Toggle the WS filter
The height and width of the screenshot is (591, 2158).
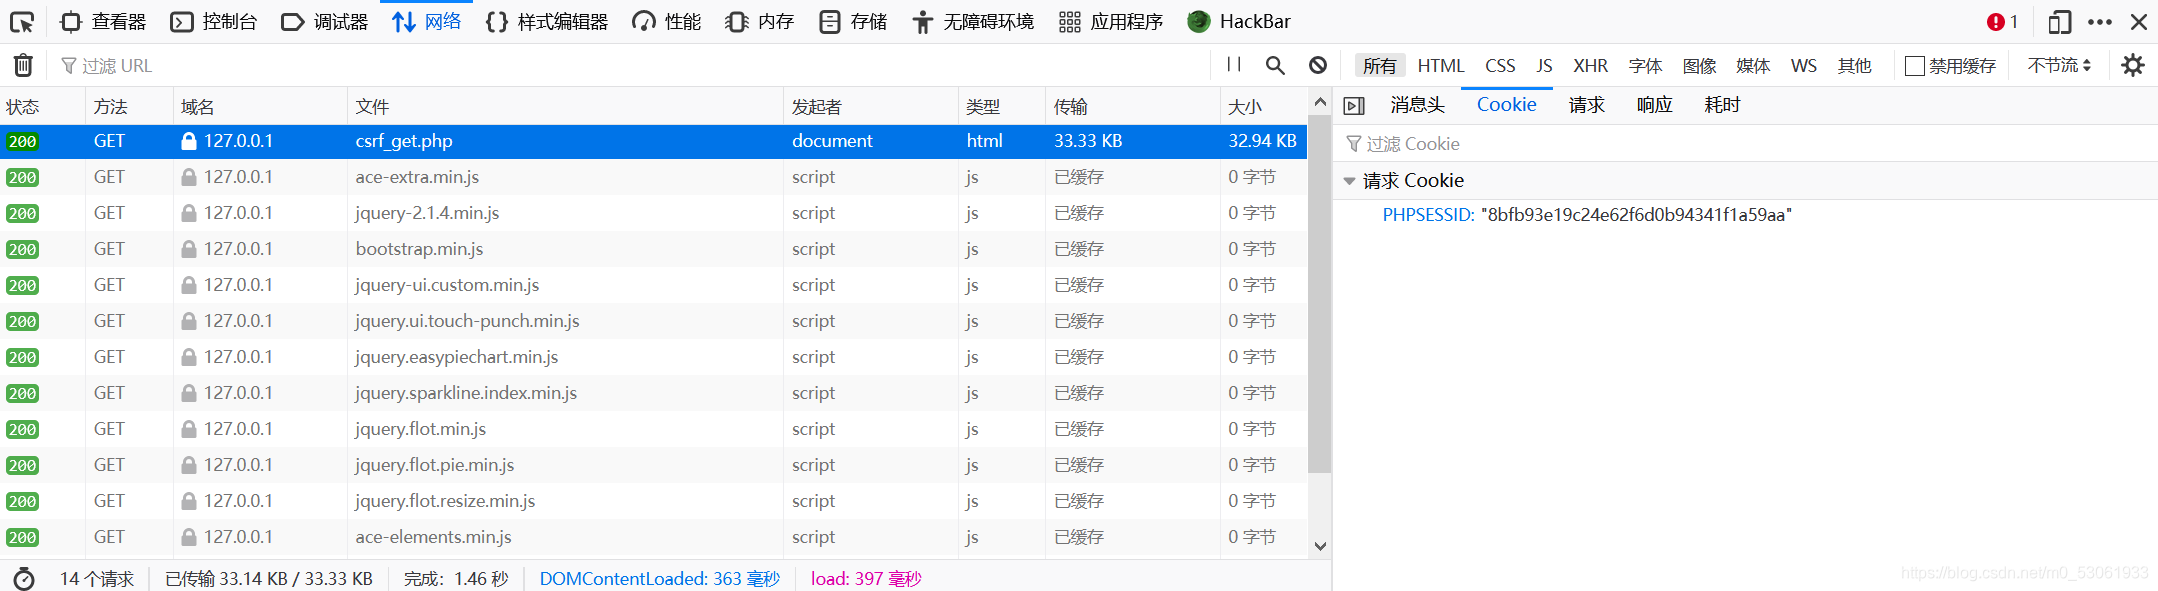1804,65
